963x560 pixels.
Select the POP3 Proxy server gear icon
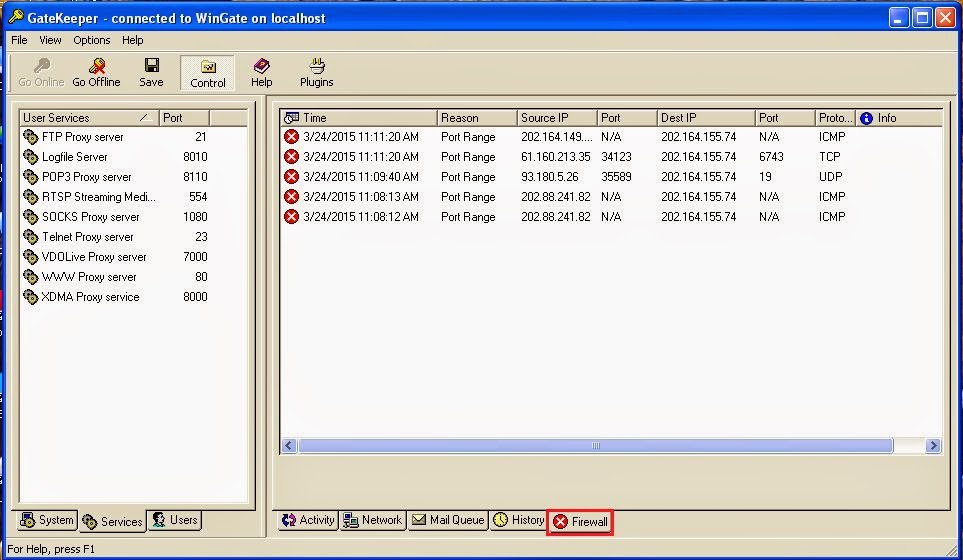(x=31, y=177)
